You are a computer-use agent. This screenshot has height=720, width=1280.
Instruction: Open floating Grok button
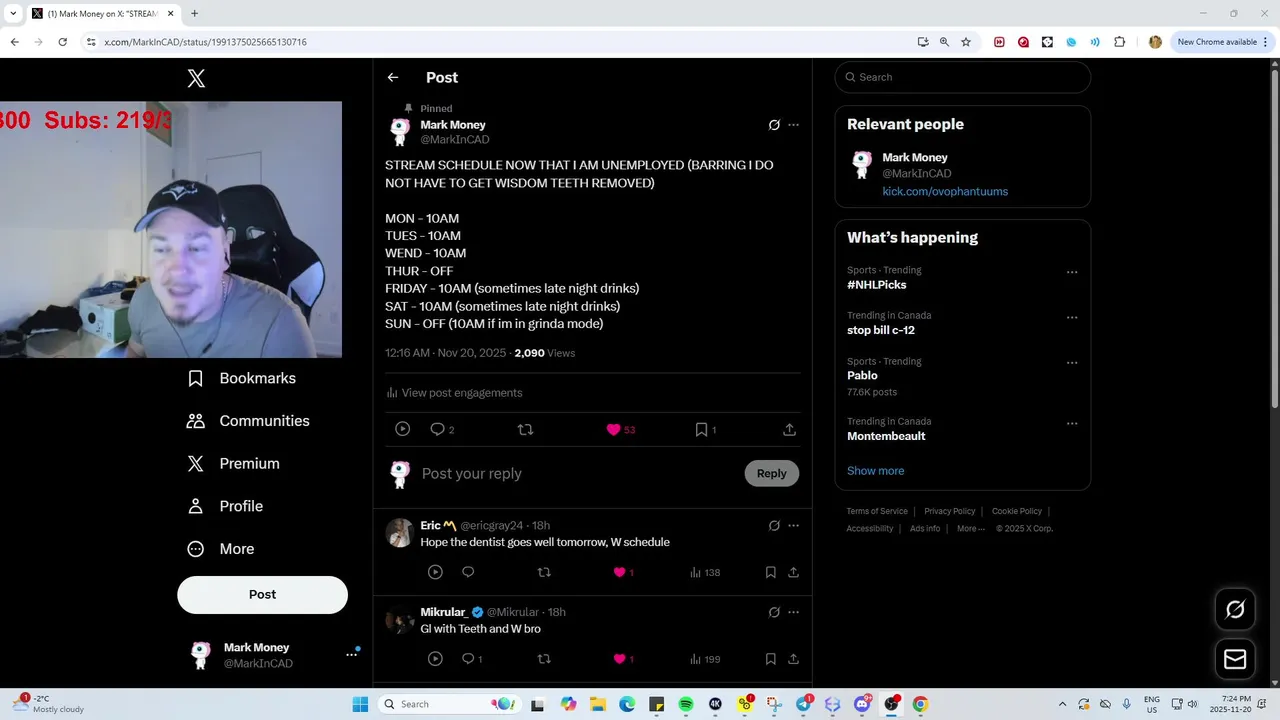[x=1235, y=609]
